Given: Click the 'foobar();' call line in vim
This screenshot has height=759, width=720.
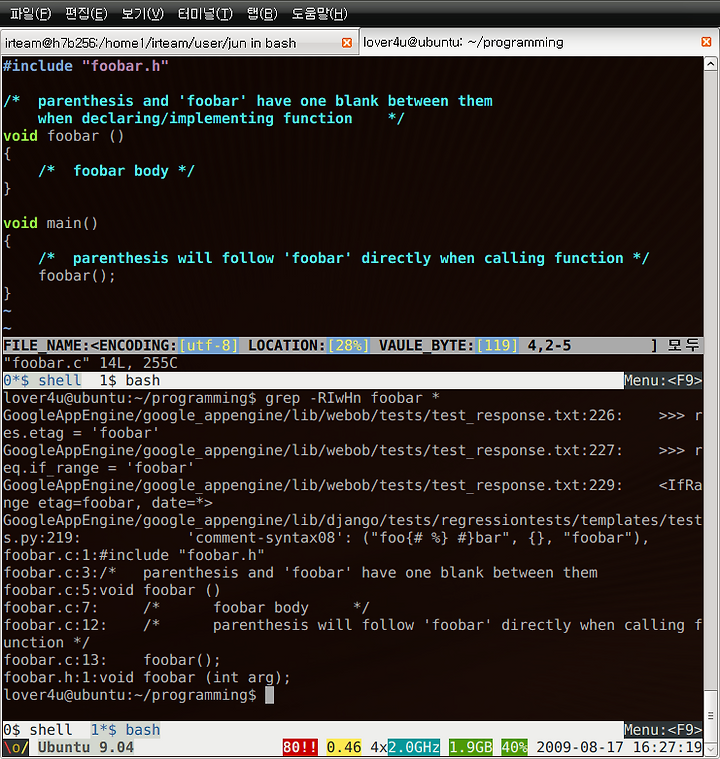Looking at the screenshot, I should click(77, 276).
